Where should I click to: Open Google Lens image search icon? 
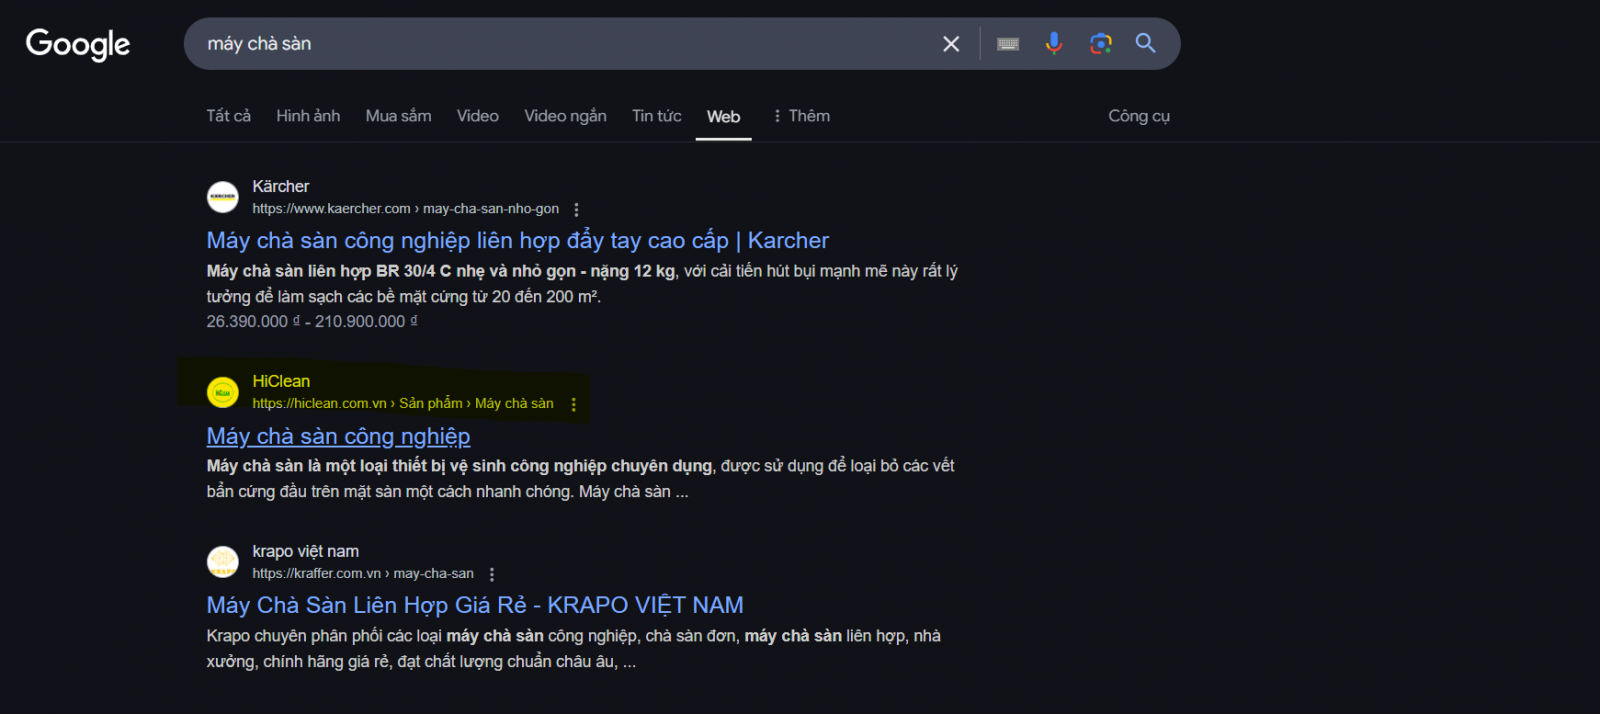(1101, 43)
